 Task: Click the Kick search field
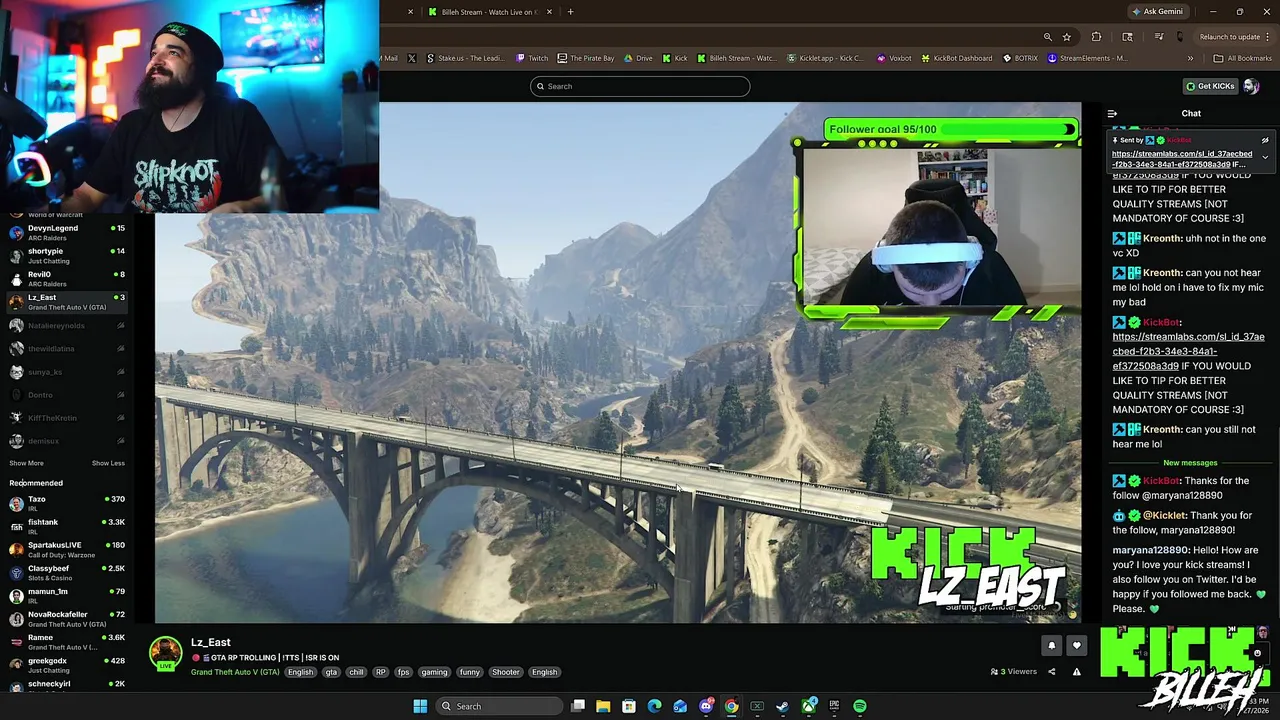640,86
